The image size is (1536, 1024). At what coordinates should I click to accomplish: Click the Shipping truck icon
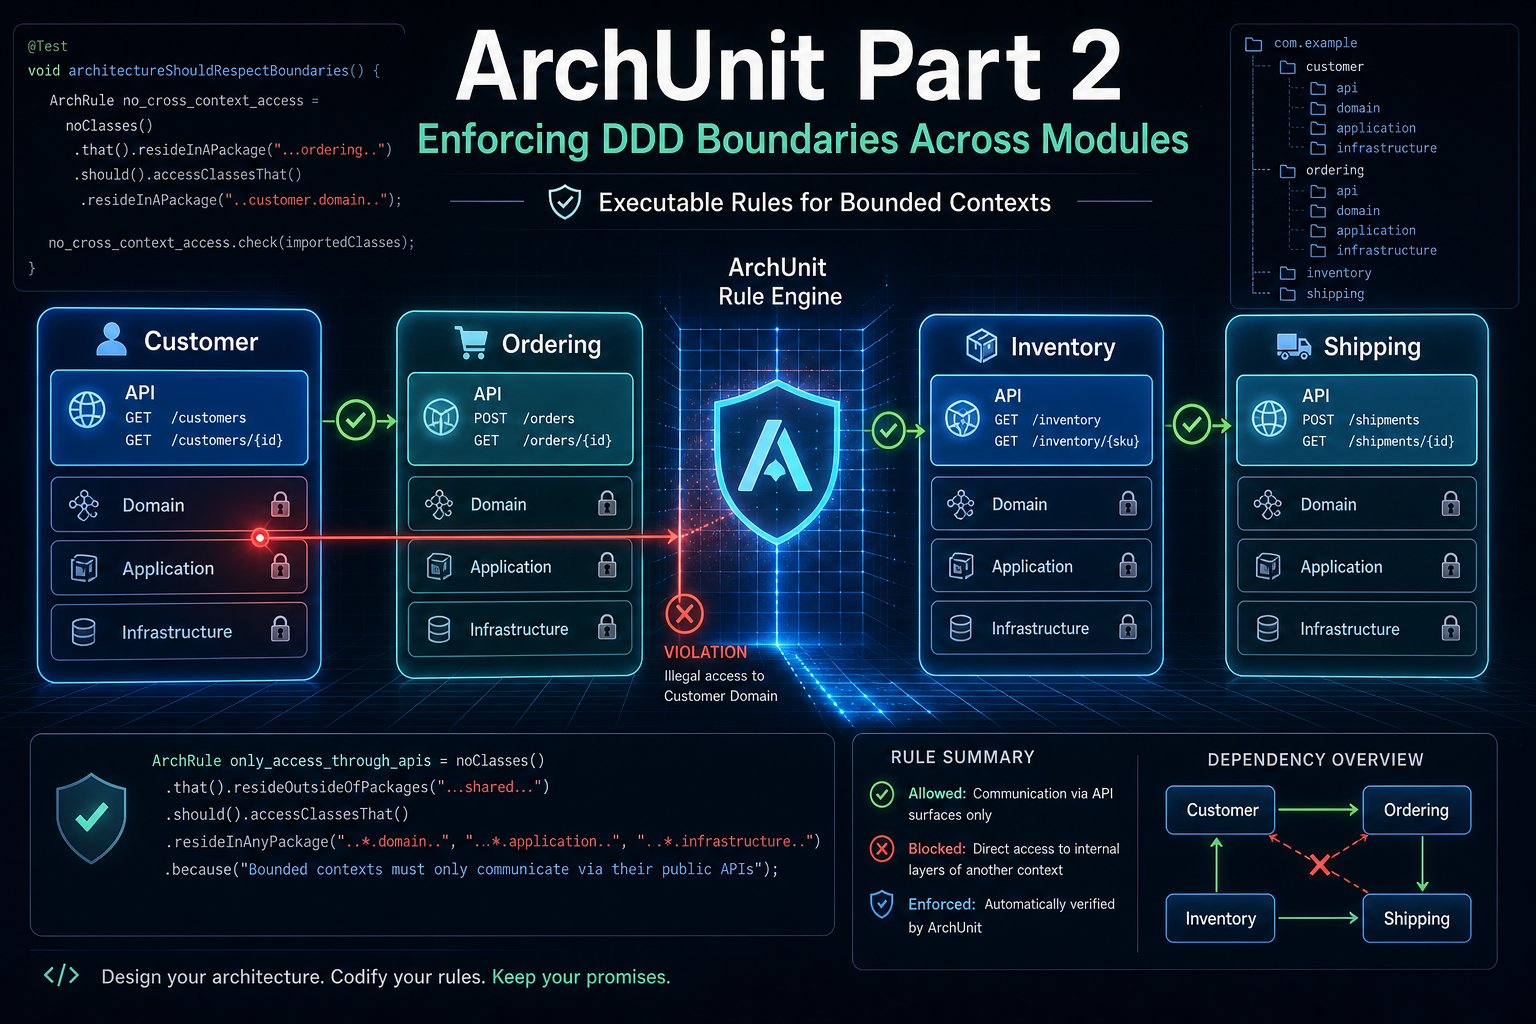1294,346
